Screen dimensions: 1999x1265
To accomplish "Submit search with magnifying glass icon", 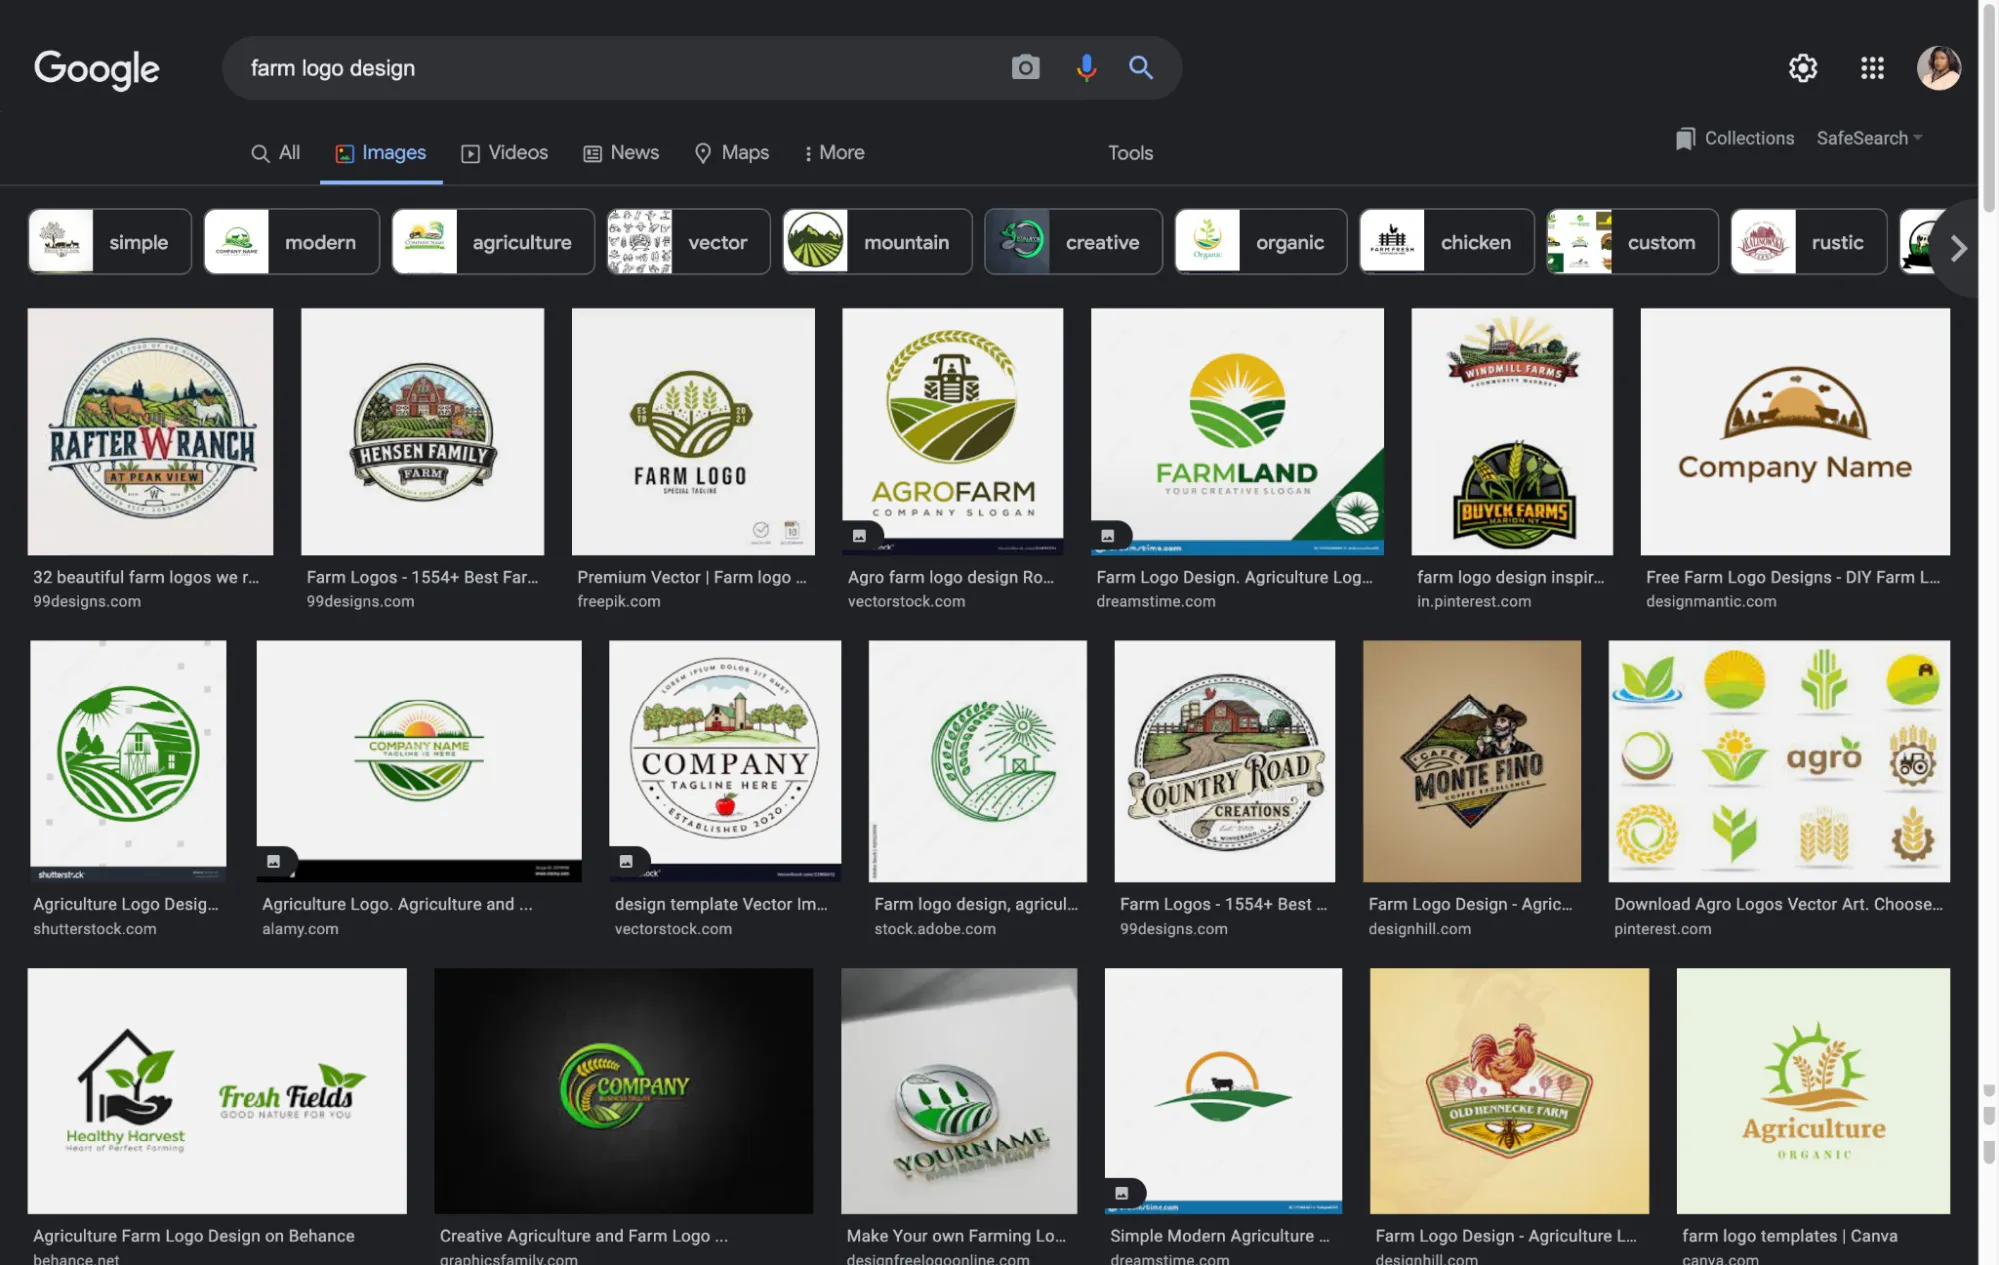I will tap(1141, 68).
